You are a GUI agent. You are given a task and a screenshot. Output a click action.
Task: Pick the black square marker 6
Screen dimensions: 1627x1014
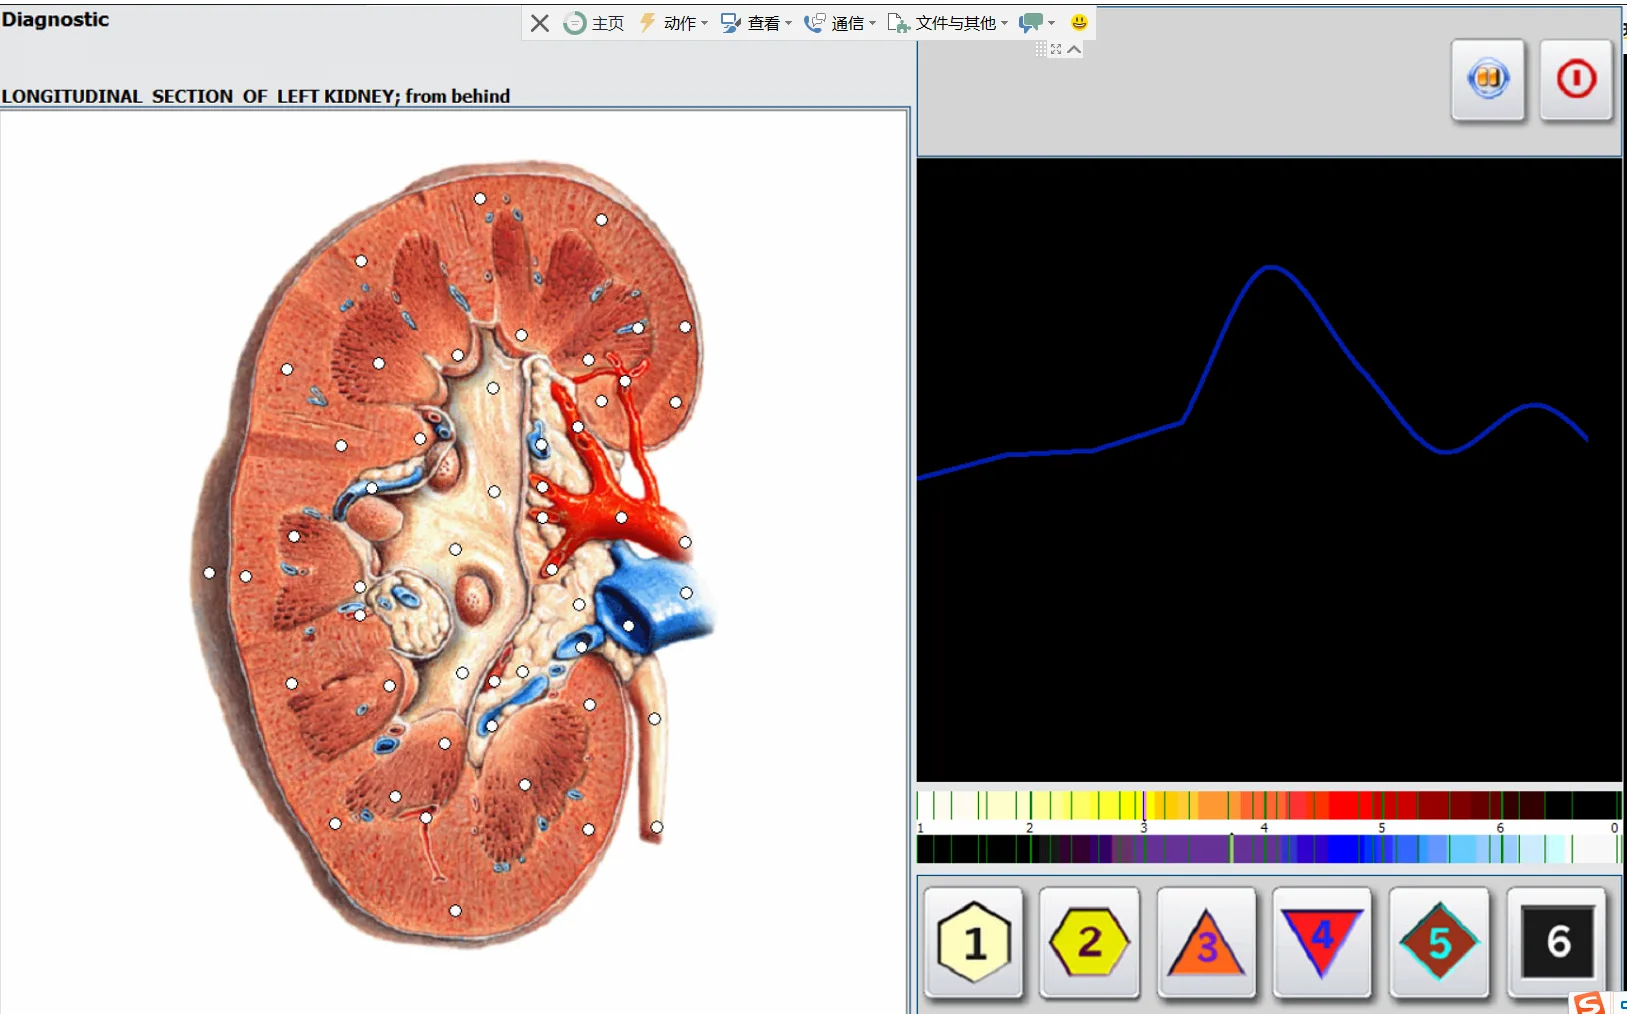pyautogui.click(x=1557, y=942)
